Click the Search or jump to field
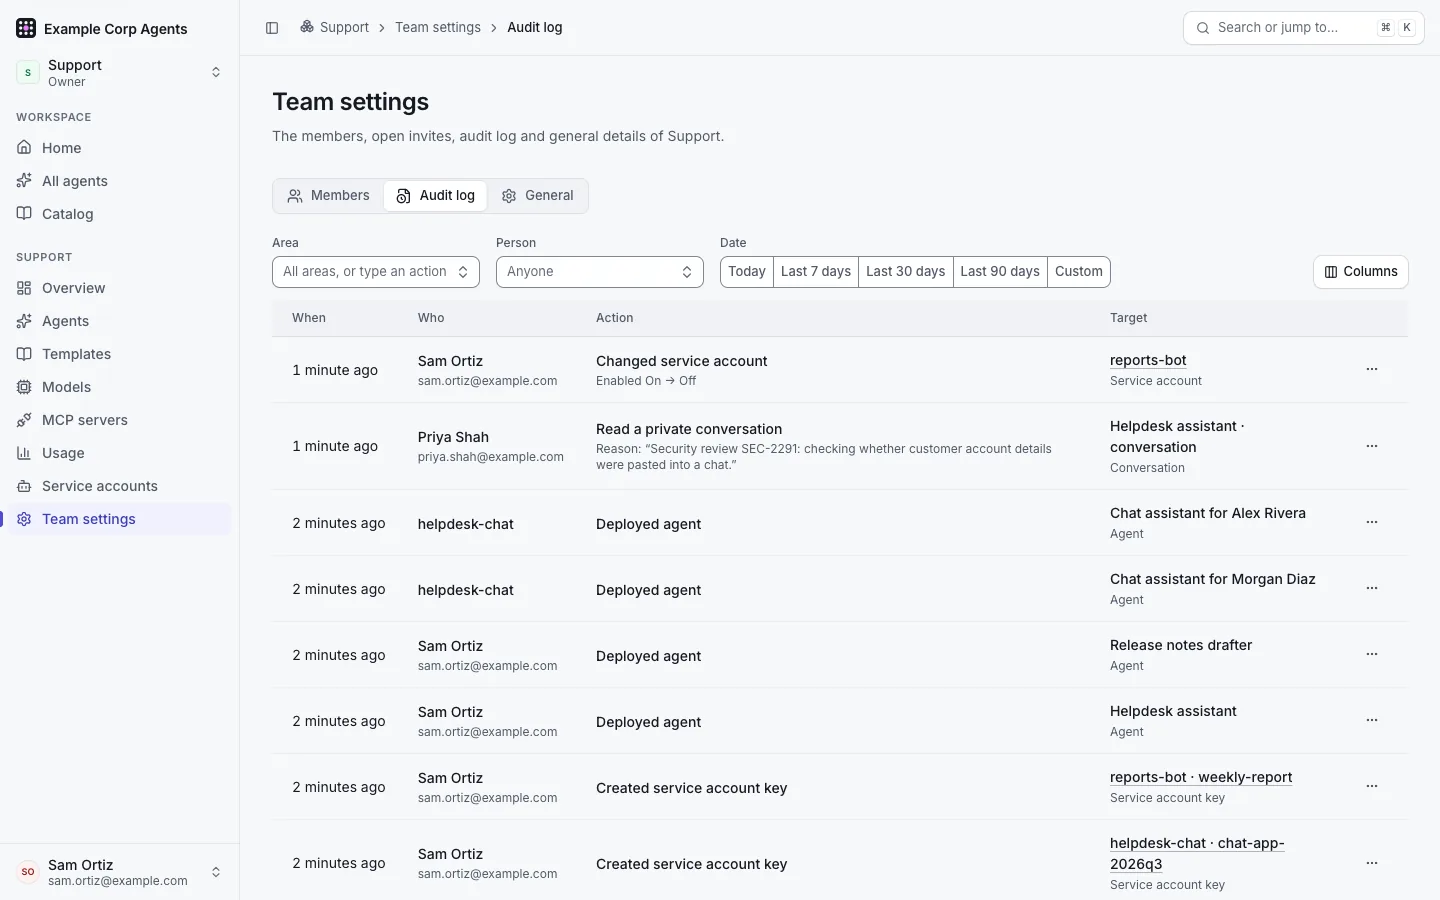 pyautogui.click(x=1304, y=28)
